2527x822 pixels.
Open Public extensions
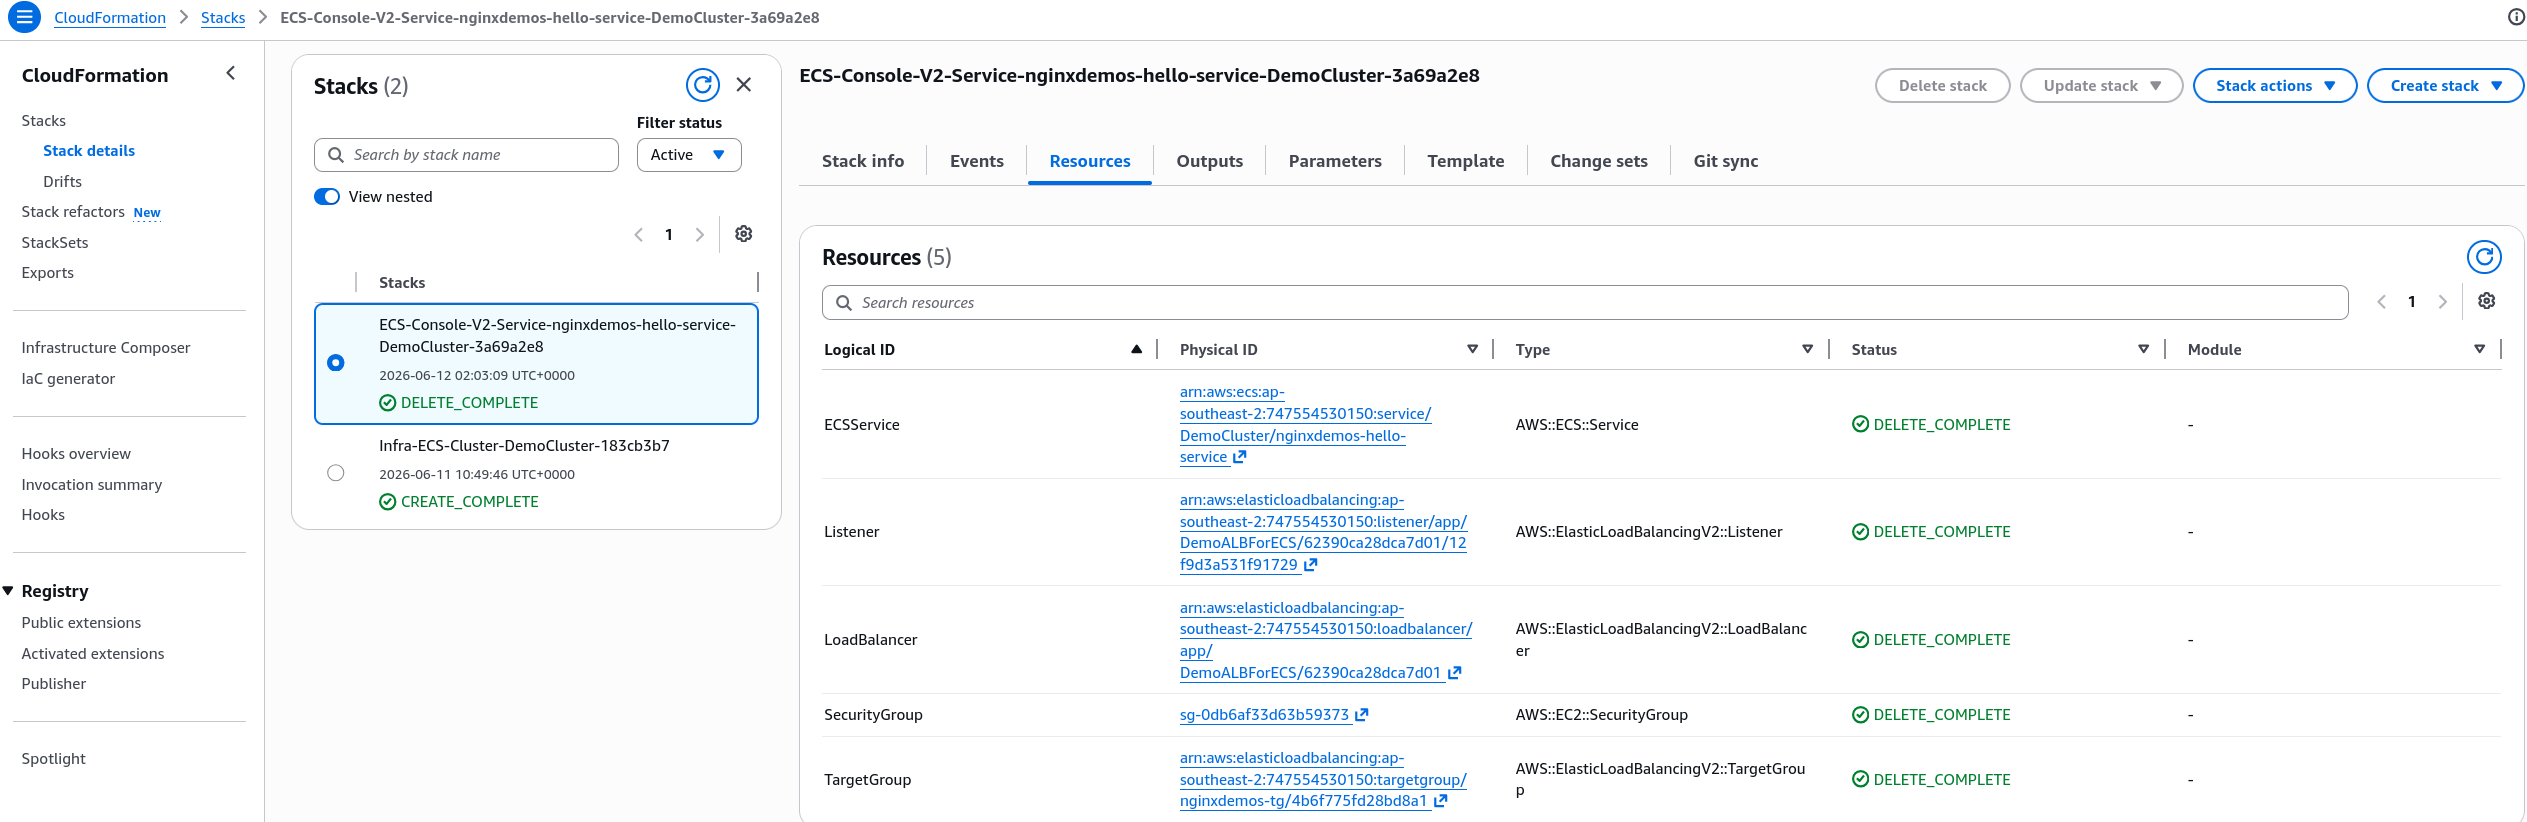pyautogui.click(x=81, y=623)
